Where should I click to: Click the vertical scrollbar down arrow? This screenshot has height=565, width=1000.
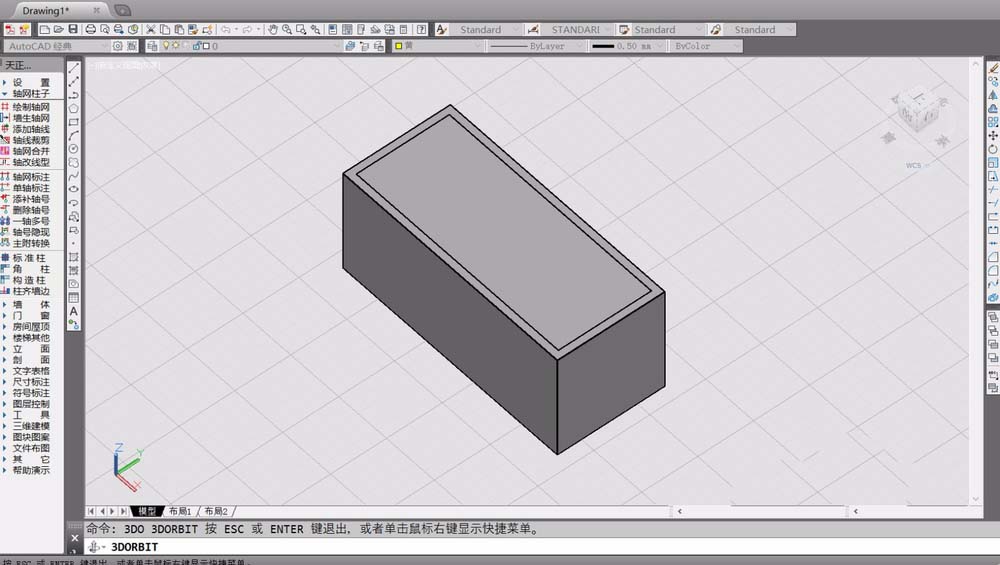[975, 499]
